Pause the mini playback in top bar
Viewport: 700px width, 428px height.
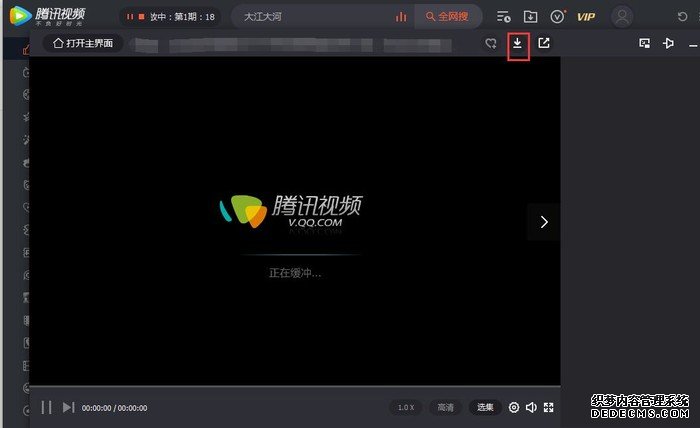[130, 17]
